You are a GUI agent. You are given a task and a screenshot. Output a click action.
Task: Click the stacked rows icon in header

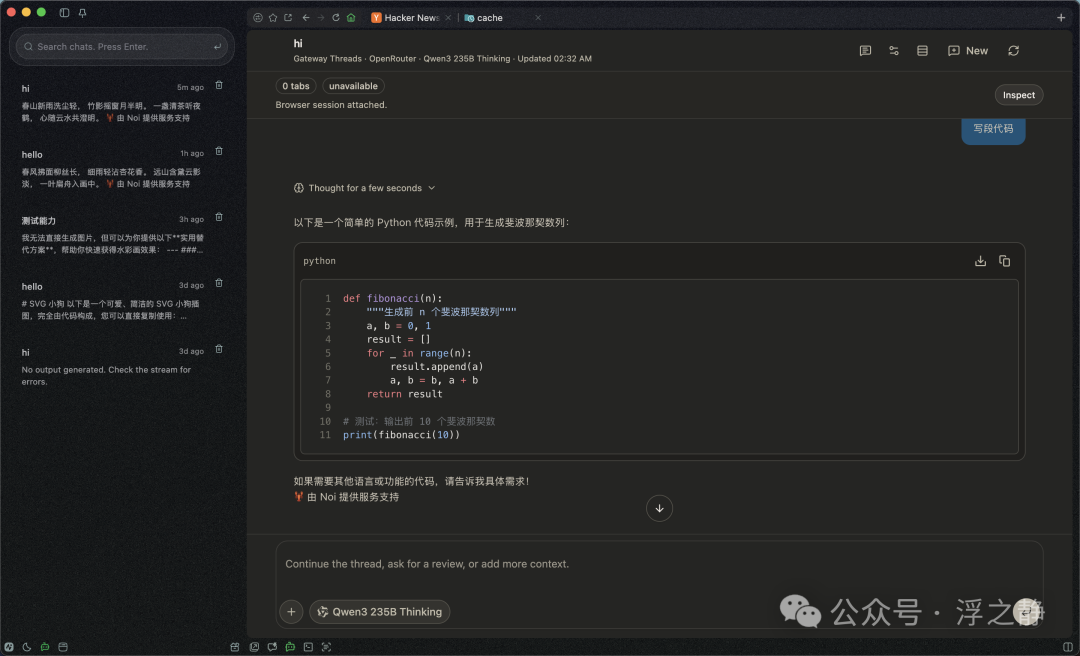point(922,51)
